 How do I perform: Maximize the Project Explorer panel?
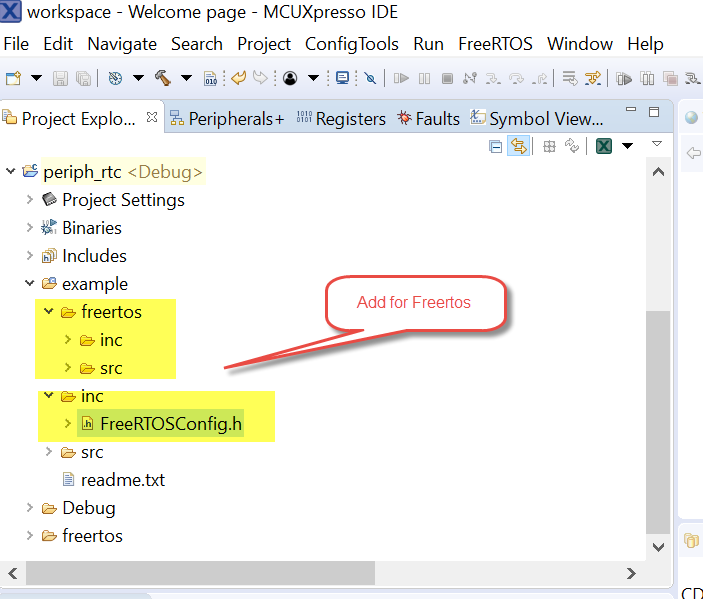[x=654, y=112]
